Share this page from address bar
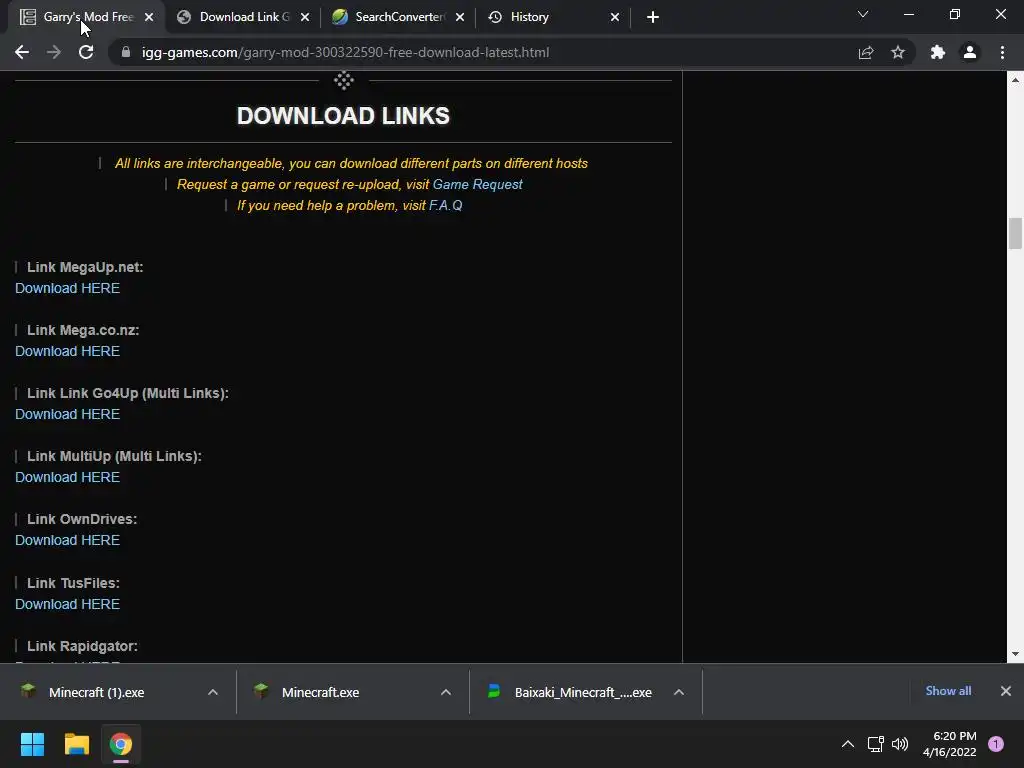This screenshot has width=1024, height=768. [x=866, y=52]
